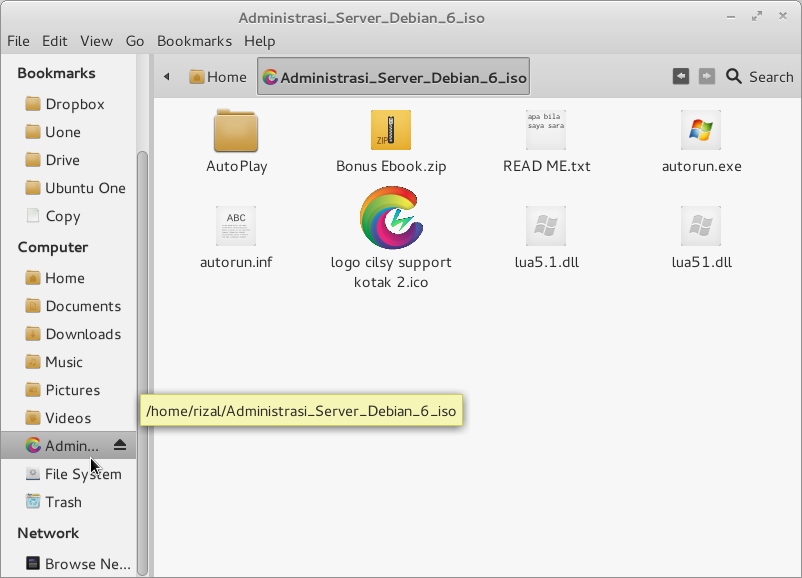Open the Bookmarks menu

click(194, 41)
